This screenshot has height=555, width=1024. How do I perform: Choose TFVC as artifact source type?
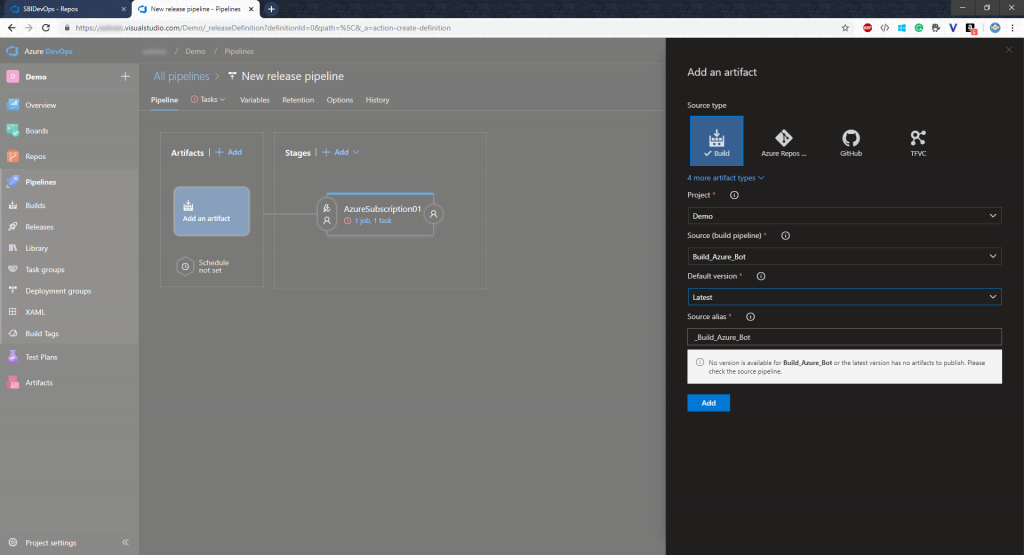click(x=918, y=142)
